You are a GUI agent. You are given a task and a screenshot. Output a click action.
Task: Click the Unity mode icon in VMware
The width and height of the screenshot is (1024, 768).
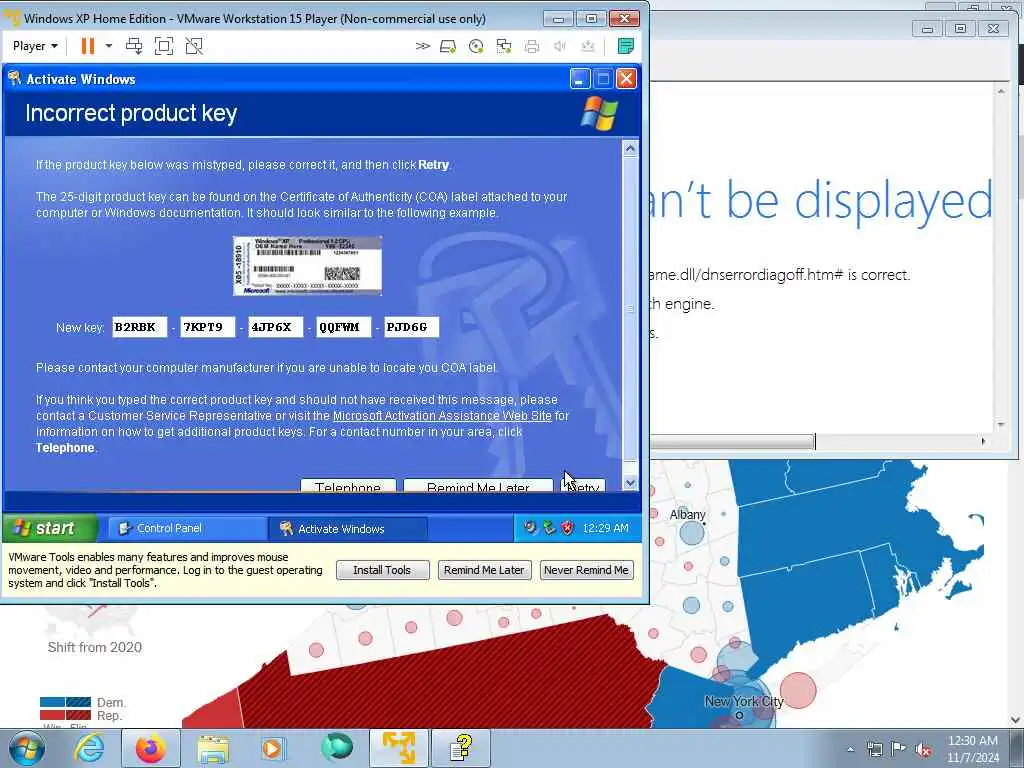(194, 46)
